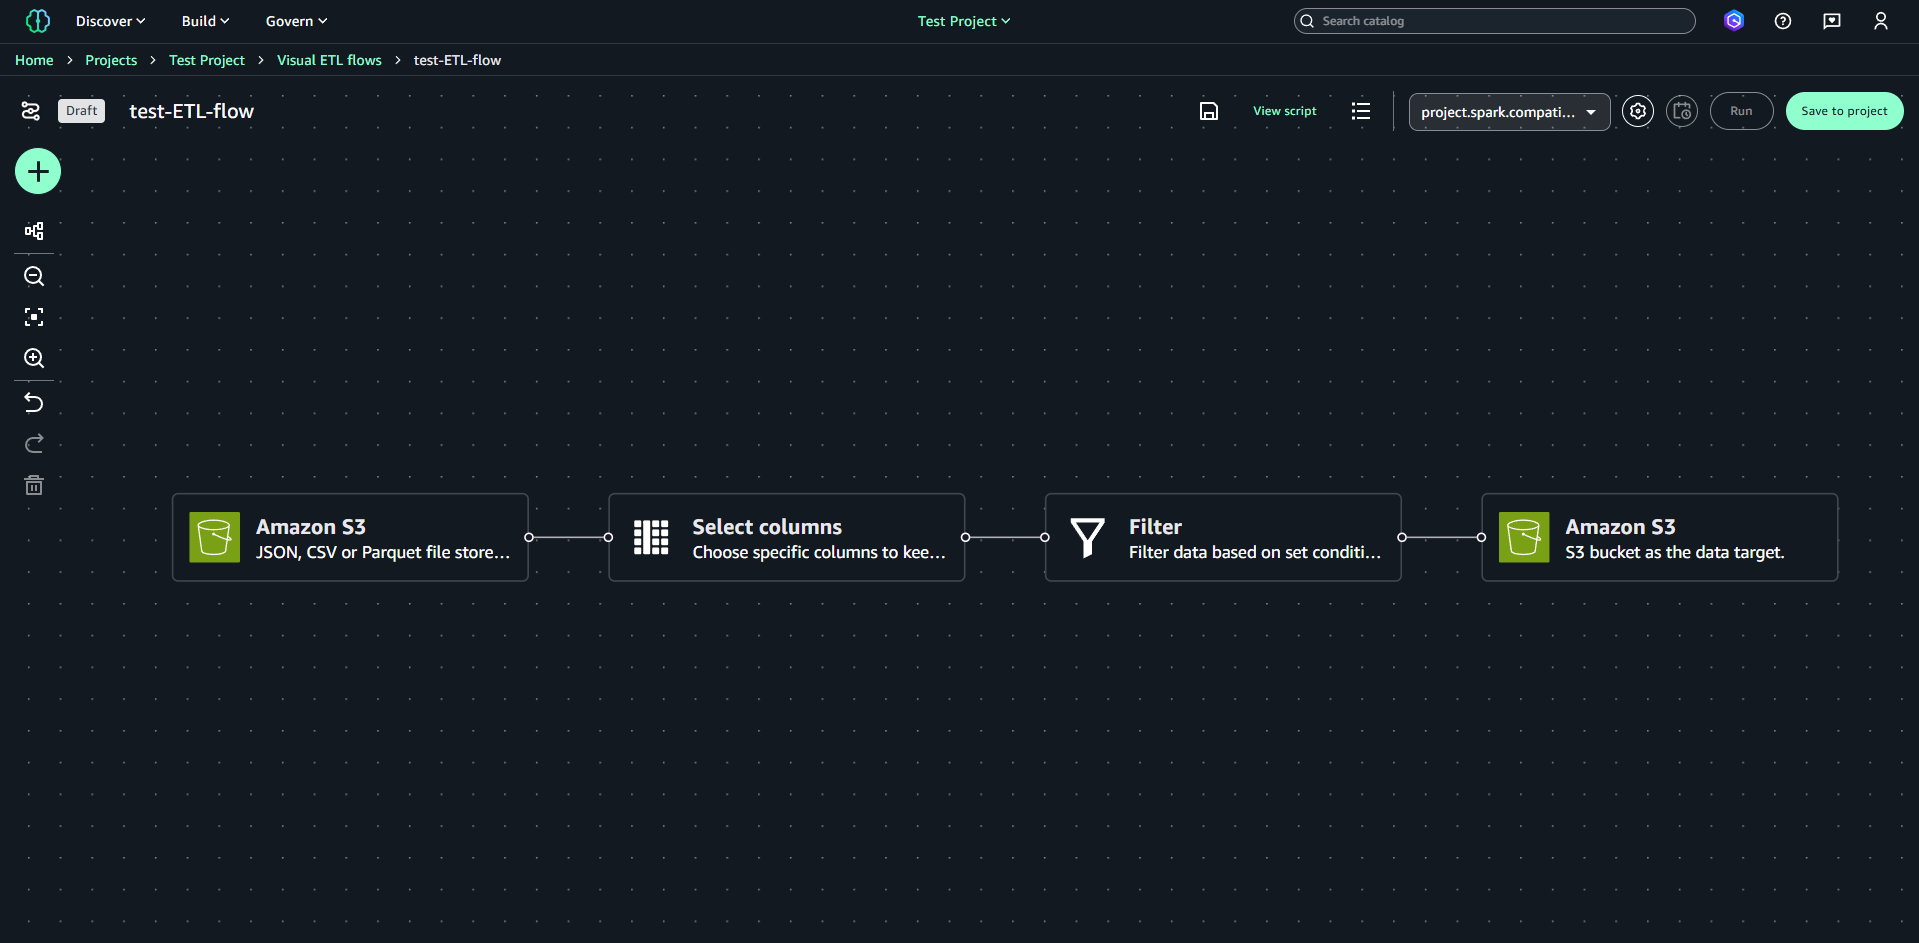
Task: Click the SageMaker Unified Studio logo
Action: pyautogui.click(x=38, y=21)
